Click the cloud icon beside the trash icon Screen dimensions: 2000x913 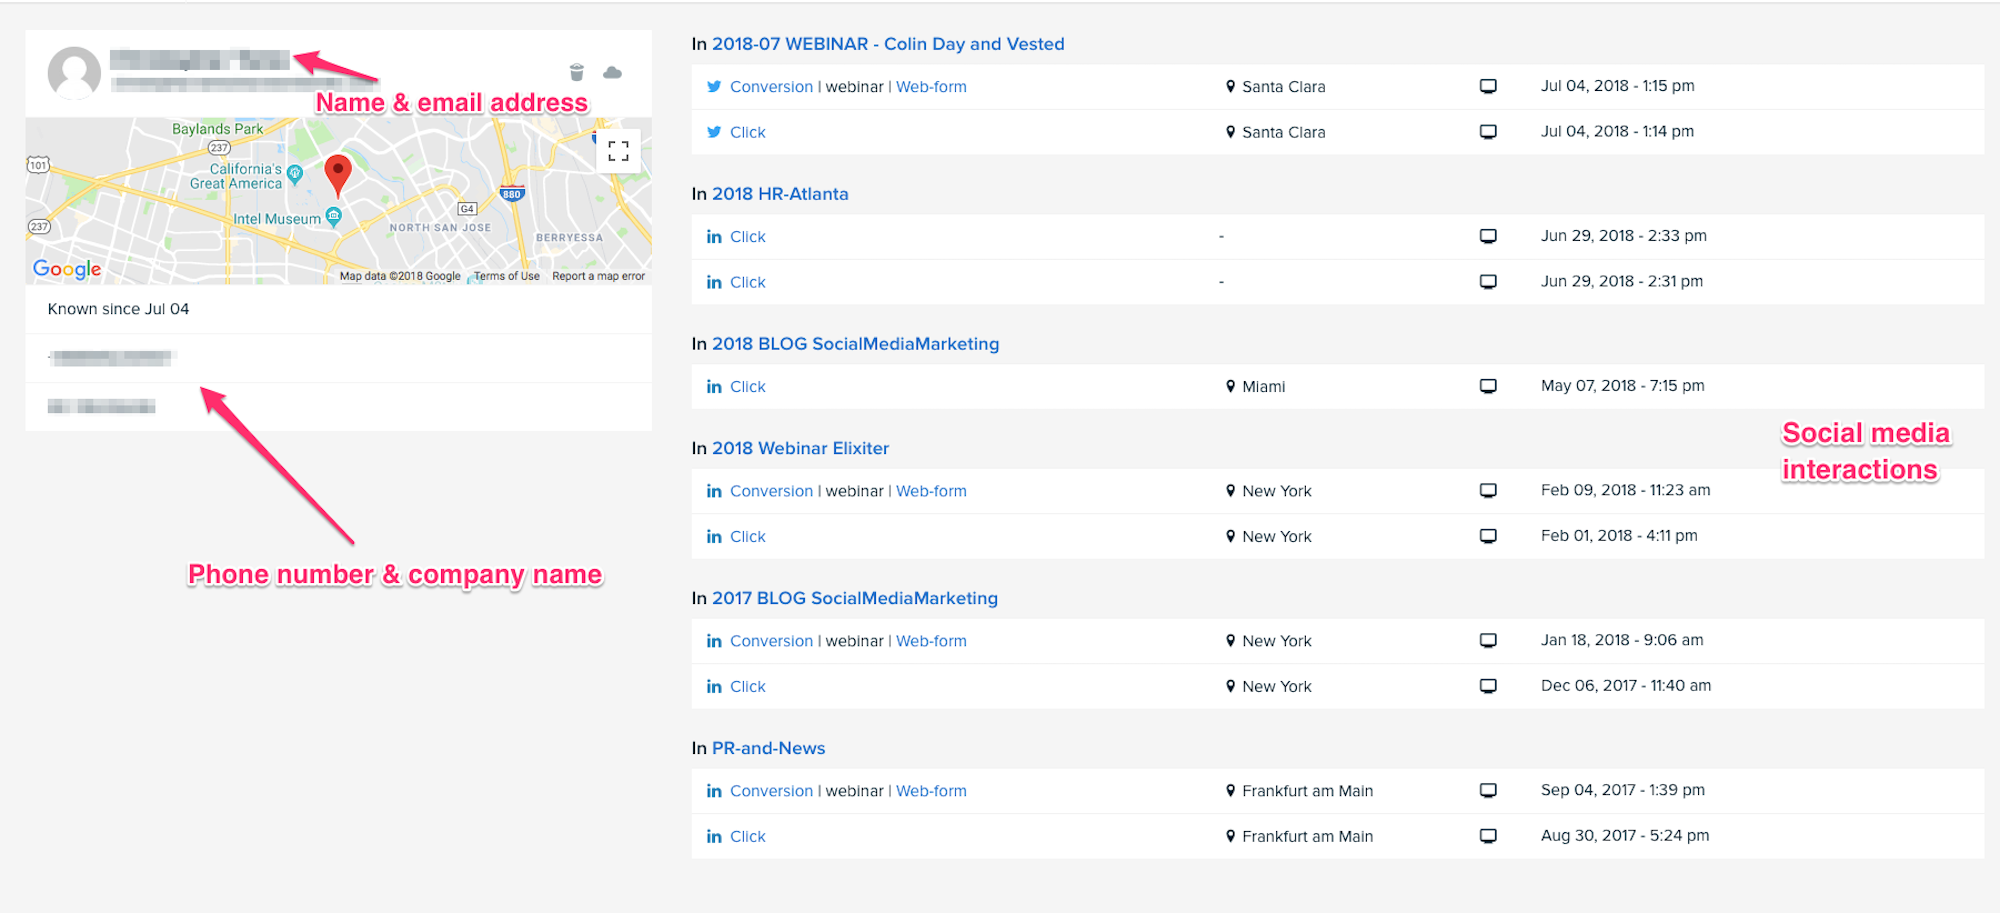pyautogui.click(x=612, y=72)
